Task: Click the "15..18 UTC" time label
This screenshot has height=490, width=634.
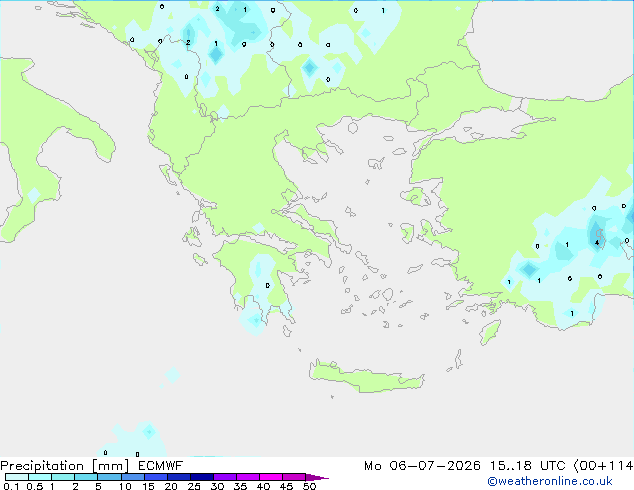Action: [x=528, y=466]
